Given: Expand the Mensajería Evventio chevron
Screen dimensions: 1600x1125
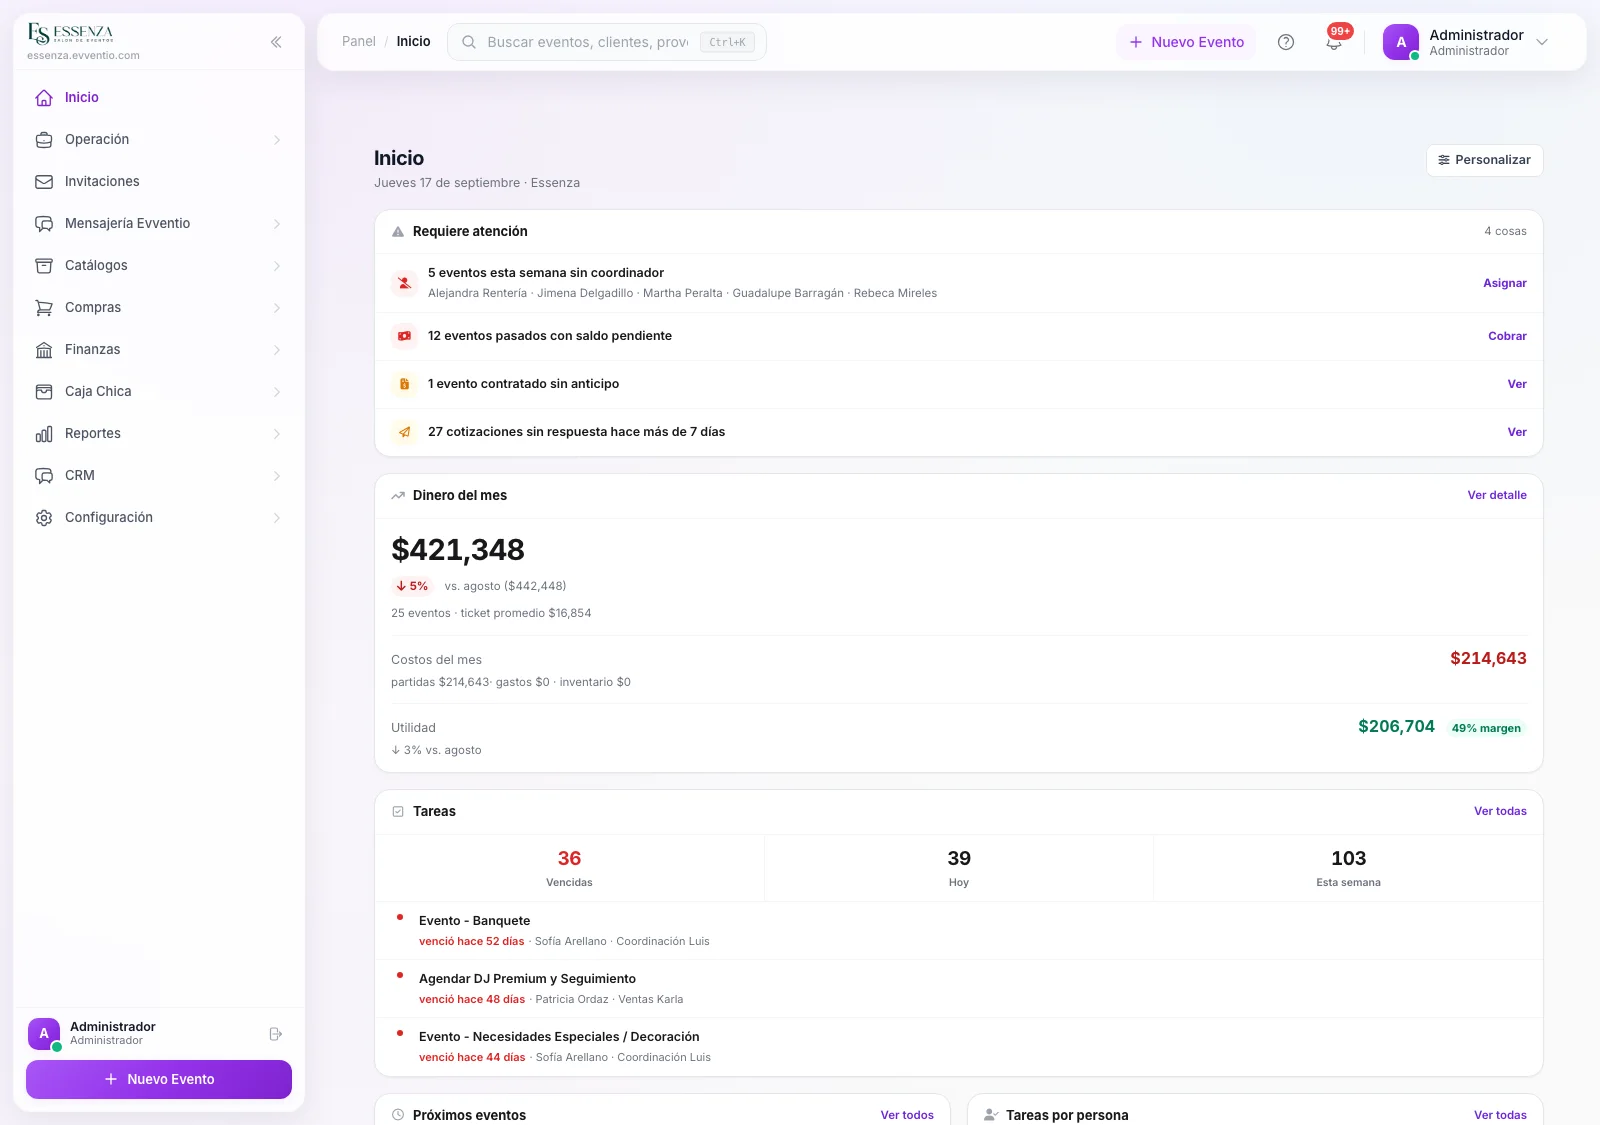Looking at the screenshot, I should [x=277, y=224].
